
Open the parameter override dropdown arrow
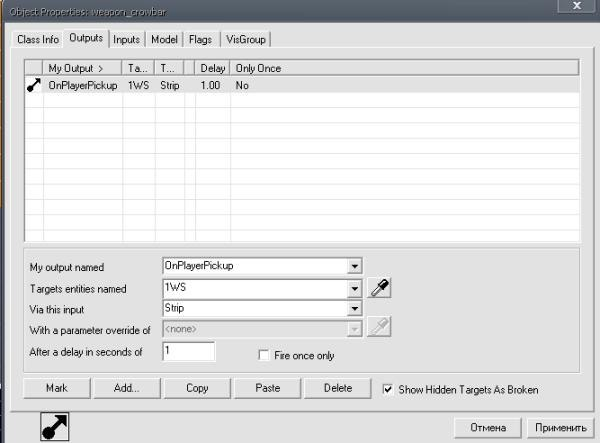pos(355,329)
